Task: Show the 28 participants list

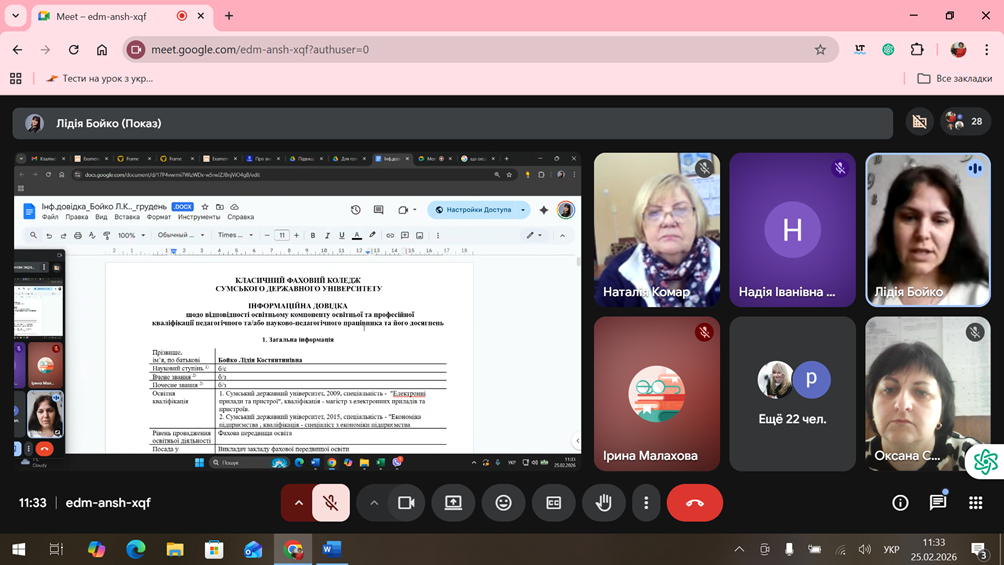Action: (x=964, y=122)
